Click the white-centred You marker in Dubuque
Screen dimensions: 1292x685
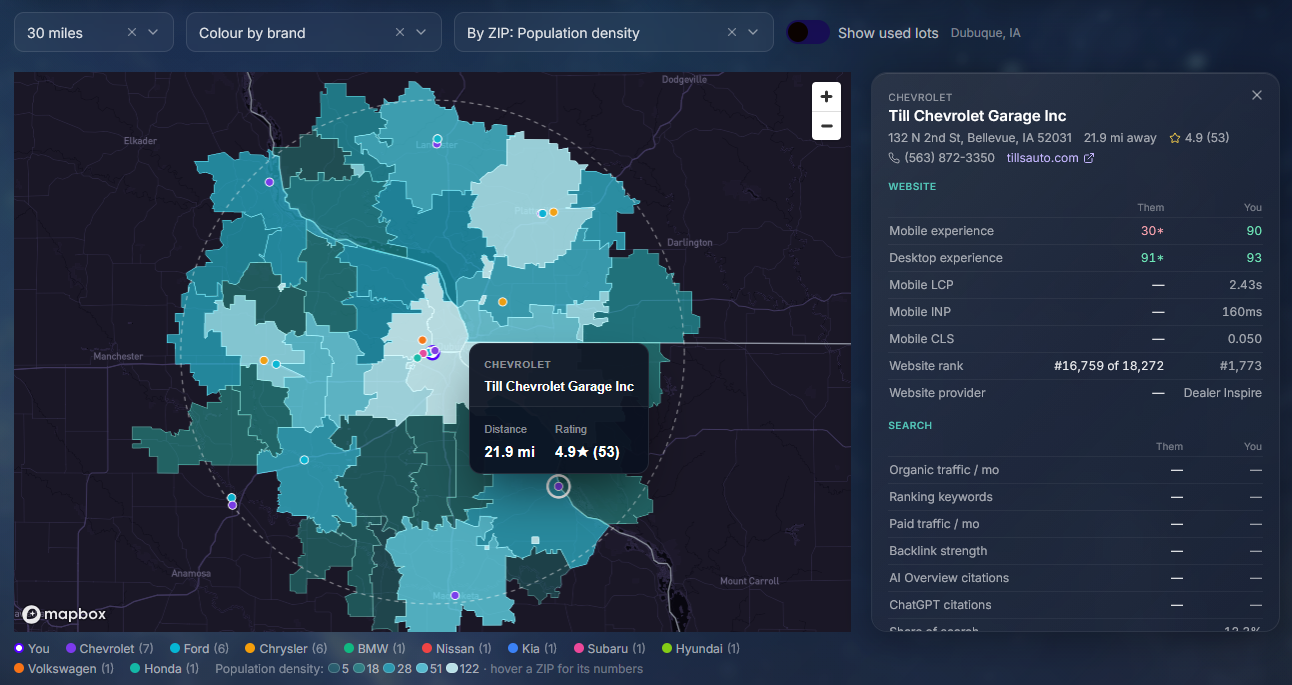(x=433, y=354)
